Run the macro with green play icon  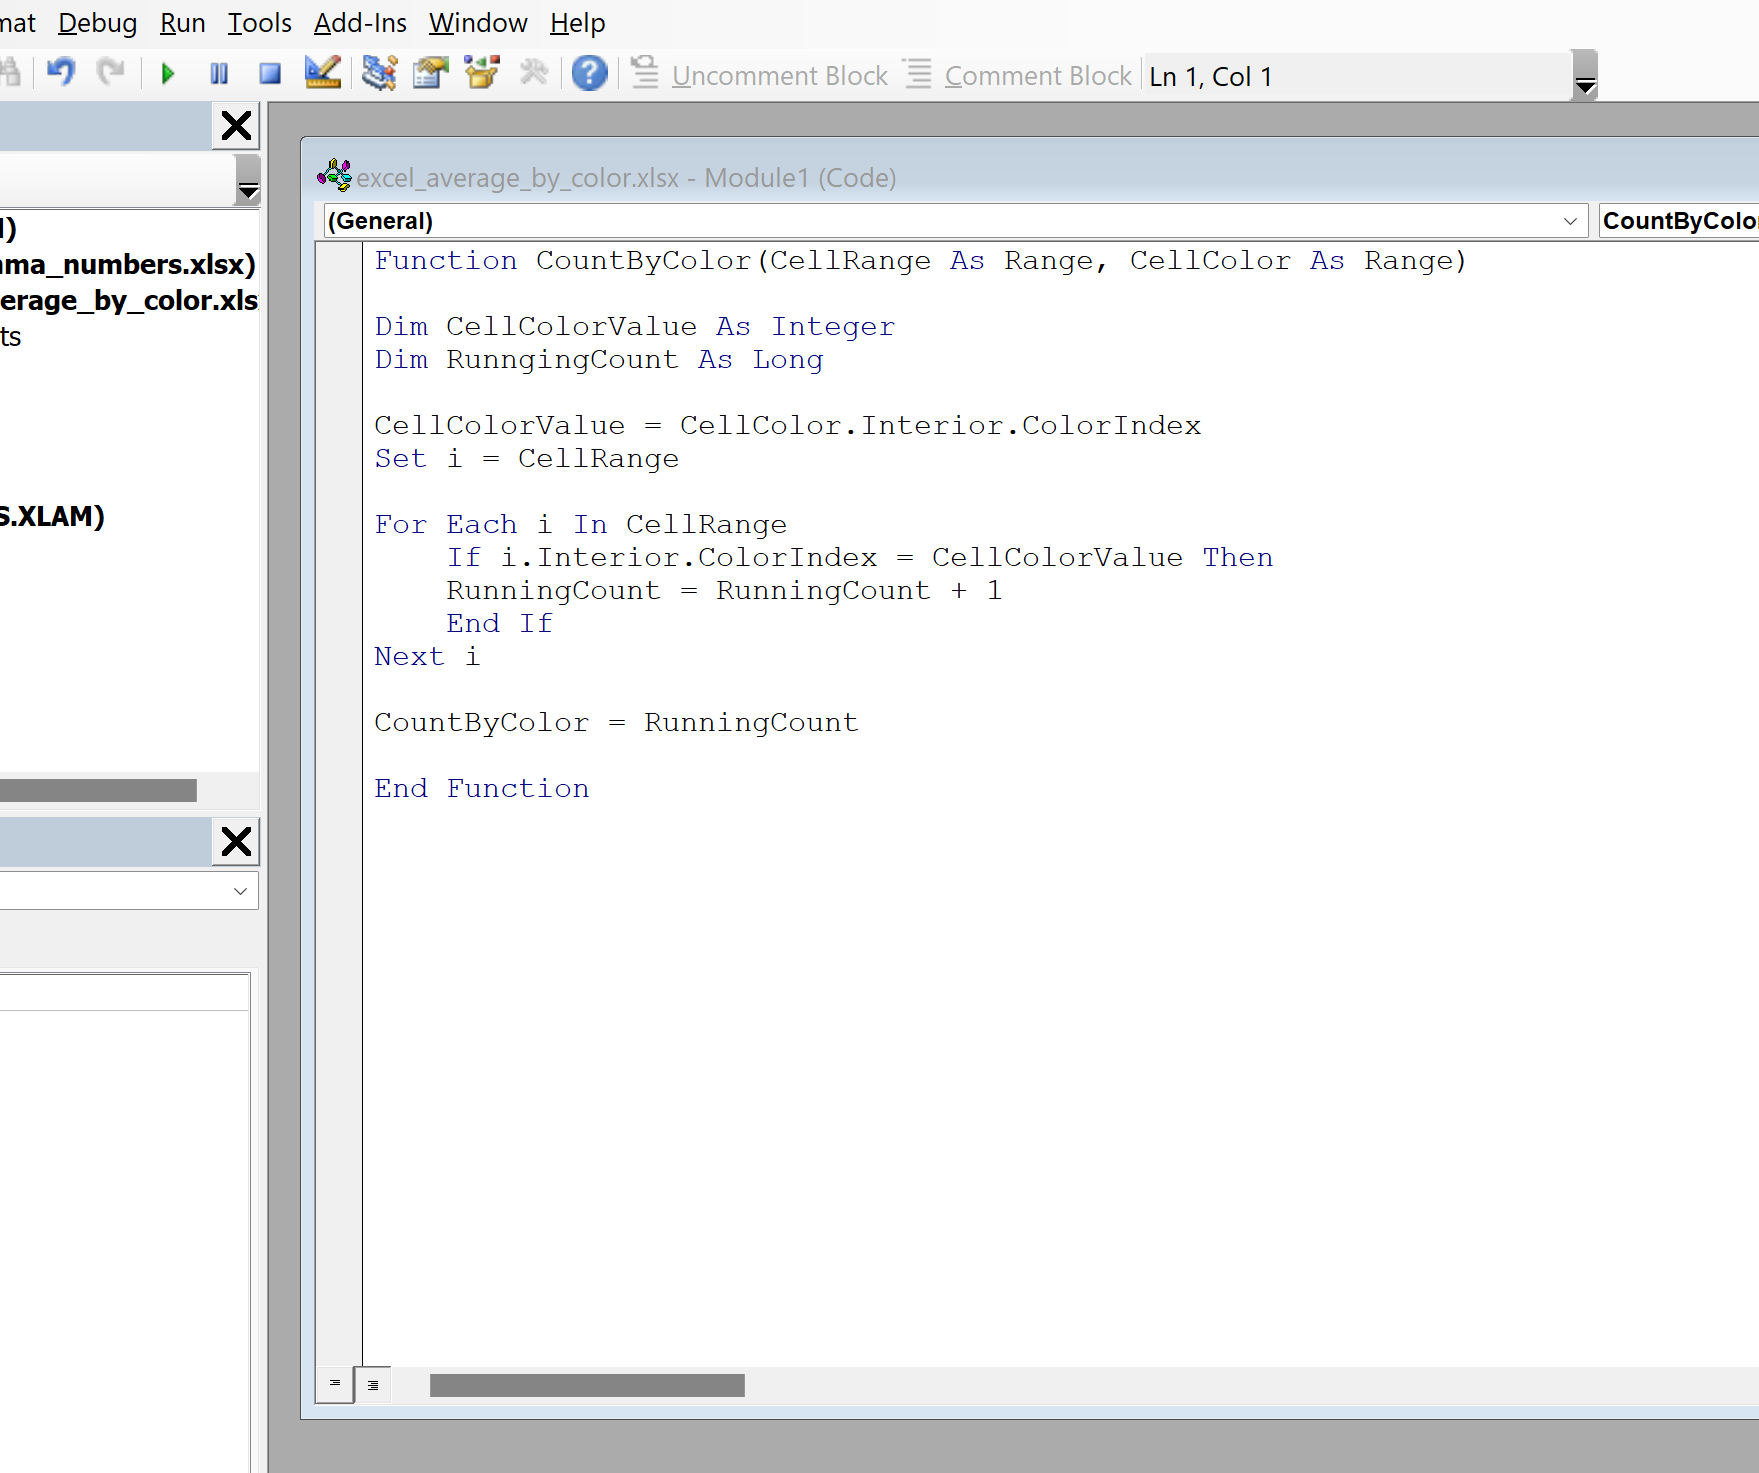168,73
